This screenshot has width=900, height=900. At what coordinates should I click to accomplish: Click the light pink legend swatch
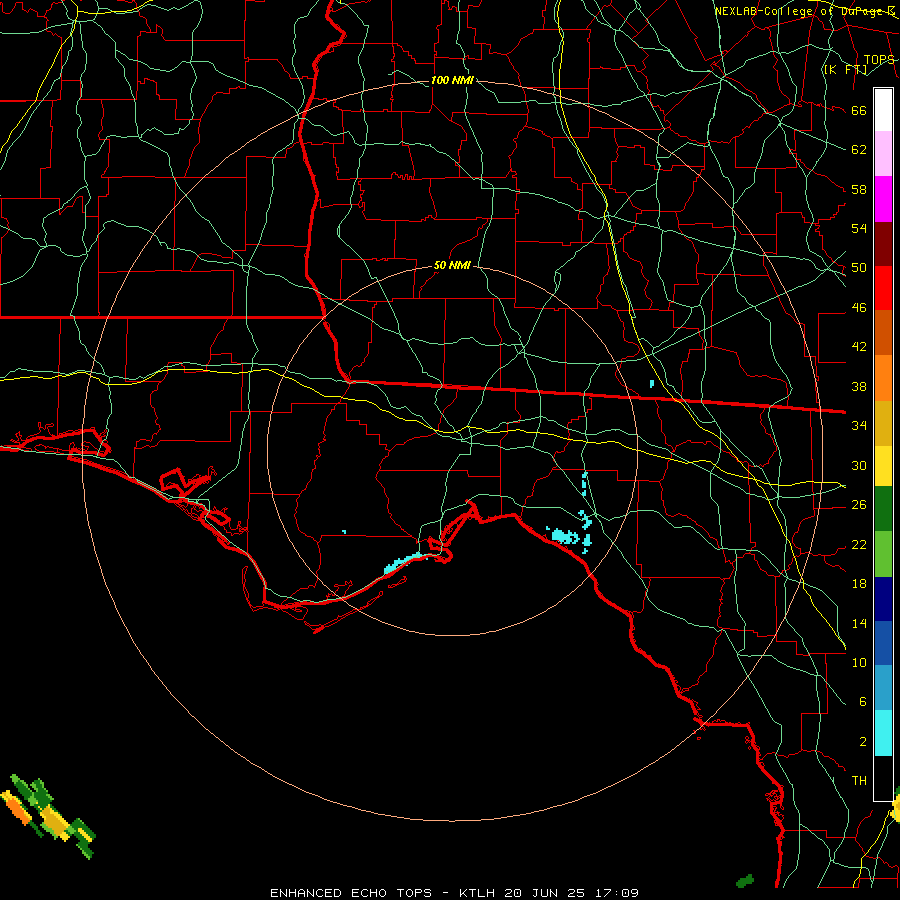pyautogui.click(x=883, y=154)
